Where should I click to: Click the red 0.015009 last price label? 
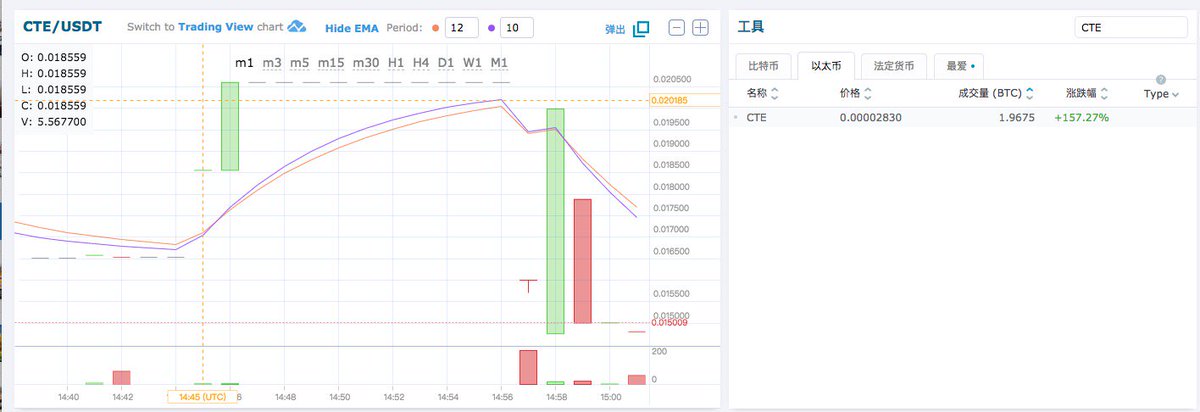(x=669, y=322)
